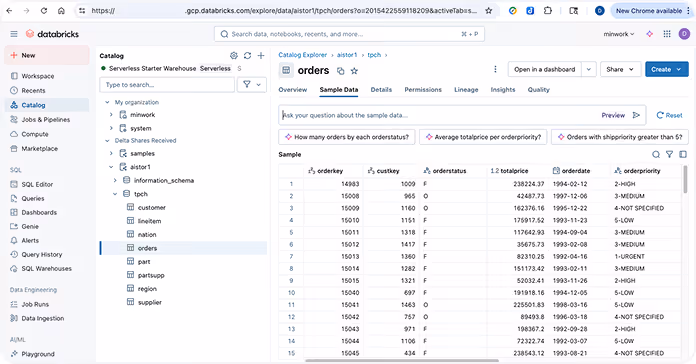Image resolution: width=696 pixels, height=364 pixels.
Task: Search within the sample table
Action: pyautogui.click(x=656, y=154)
